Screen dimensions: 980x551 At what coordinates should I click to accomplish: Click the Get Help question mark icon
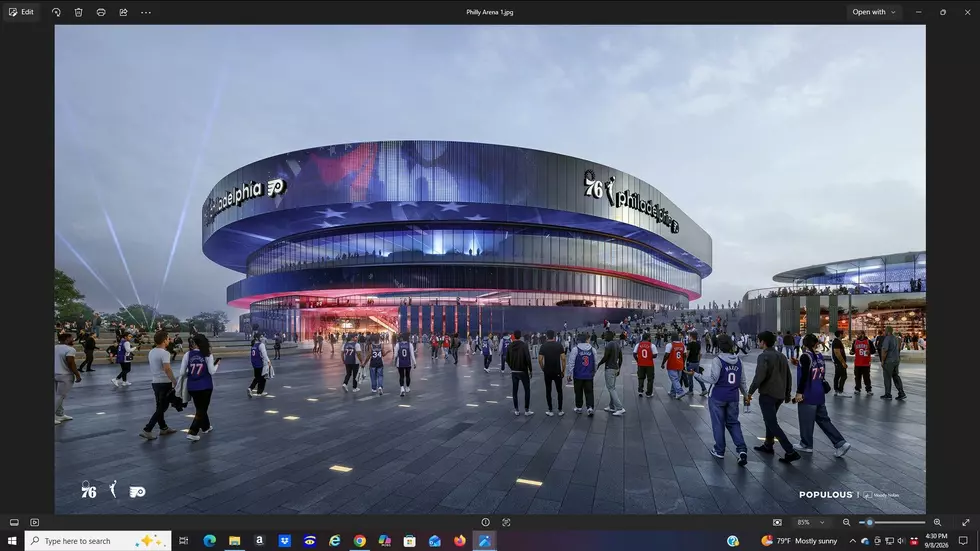coord(733,540)
